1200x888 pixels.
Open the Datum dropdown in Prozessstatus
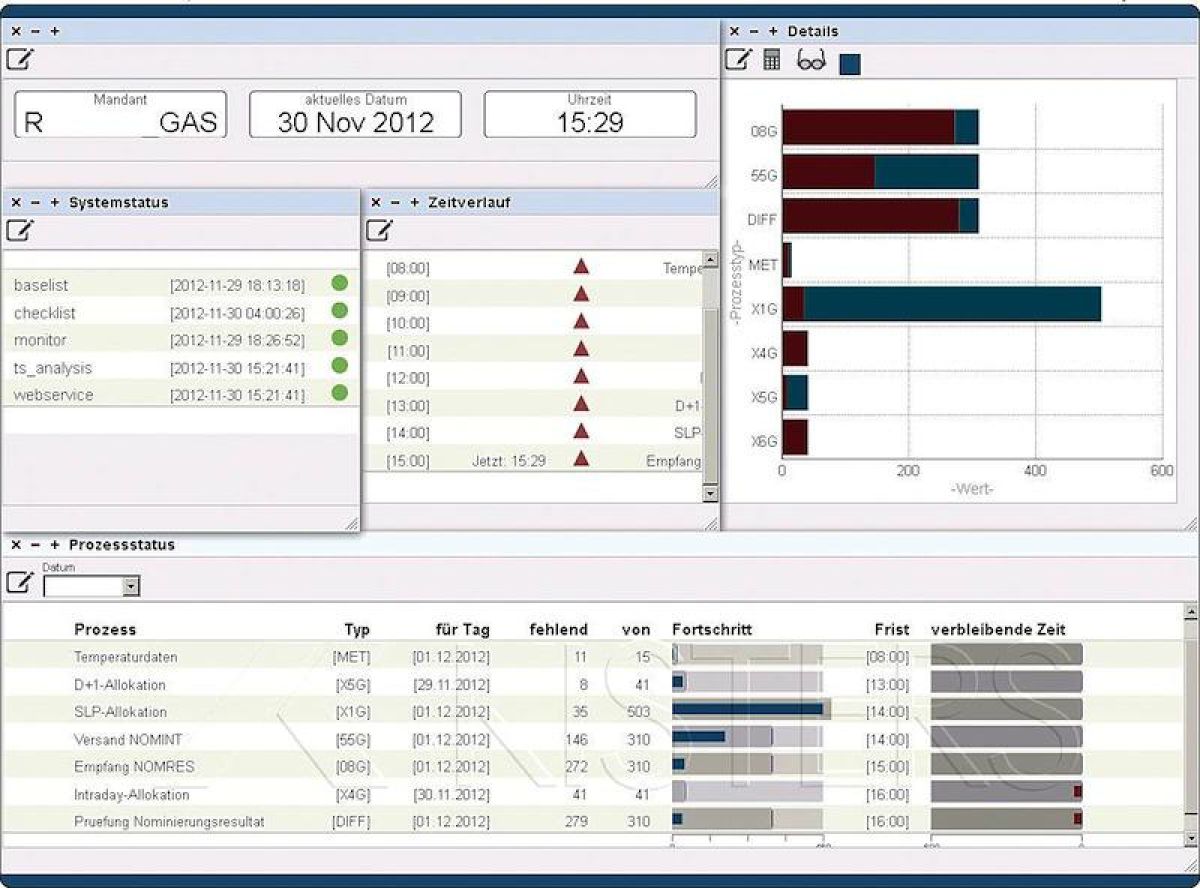tap(130, 587)
